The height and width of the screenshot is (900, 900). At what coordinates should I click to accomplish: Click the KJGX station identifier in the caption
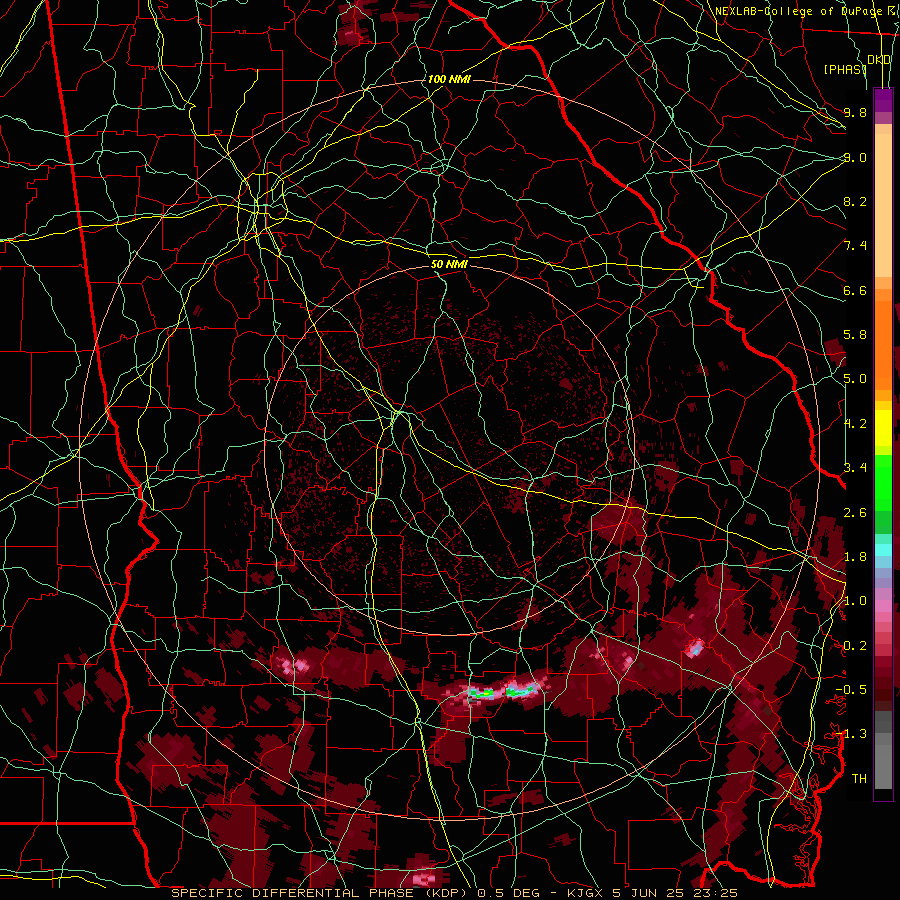coord(587,893)
